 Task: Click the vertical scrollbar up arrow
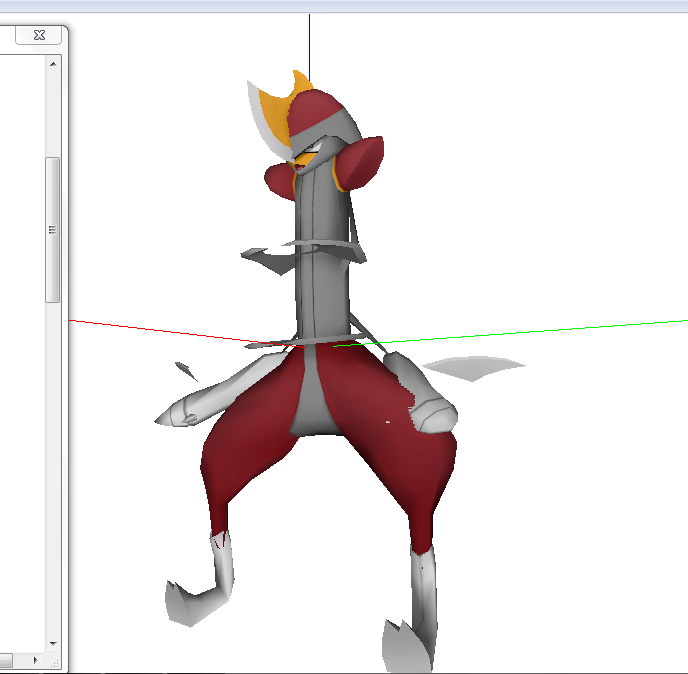[53, 64]
